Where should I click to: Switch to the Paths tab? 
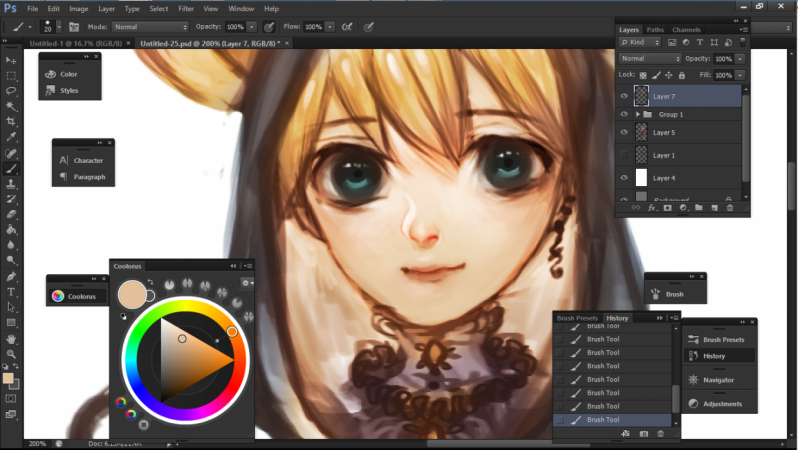(655, 30)
